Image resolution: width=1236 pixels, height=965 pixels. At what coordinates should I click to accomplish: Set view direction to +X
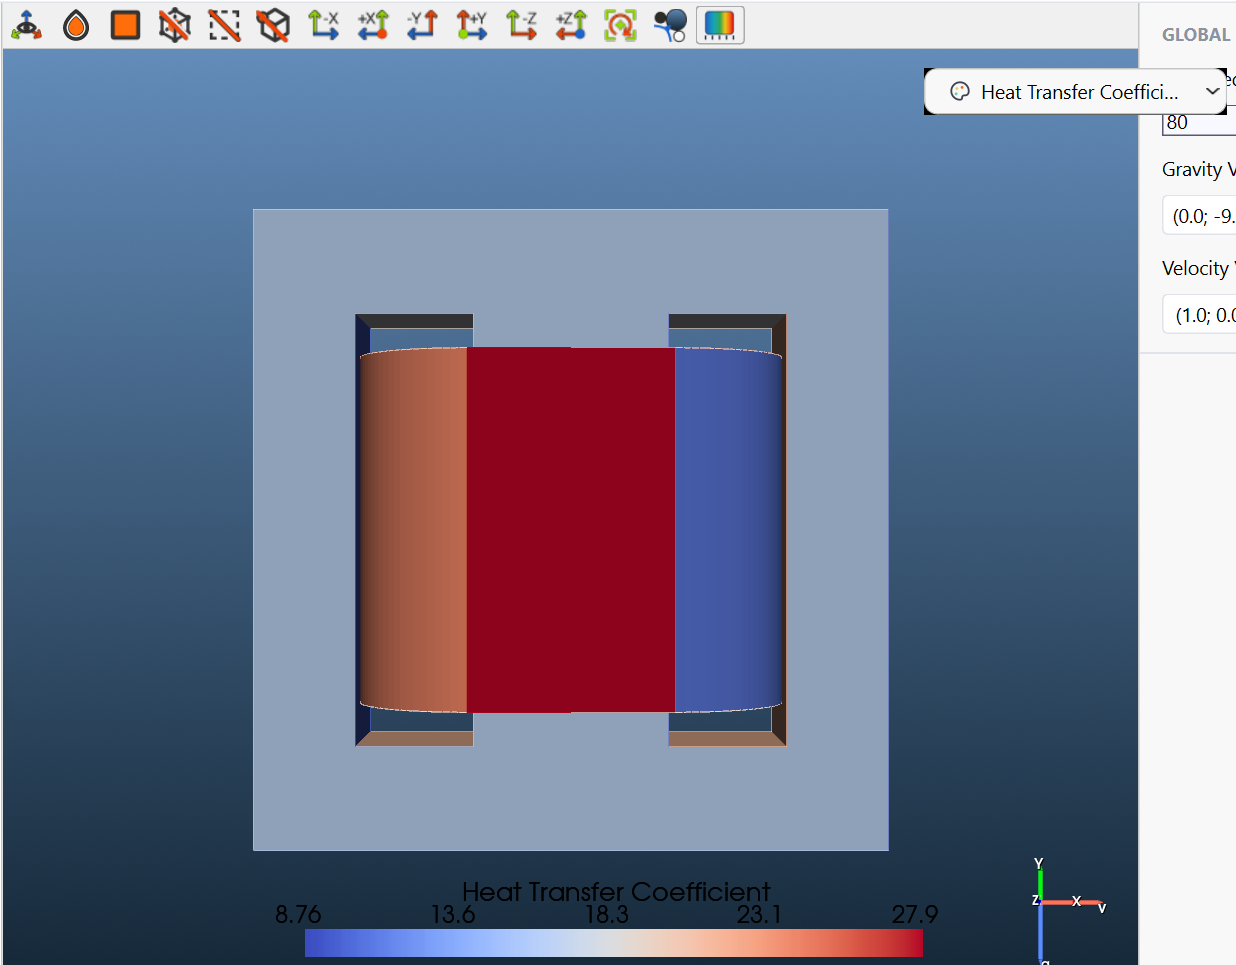point(373,25)
